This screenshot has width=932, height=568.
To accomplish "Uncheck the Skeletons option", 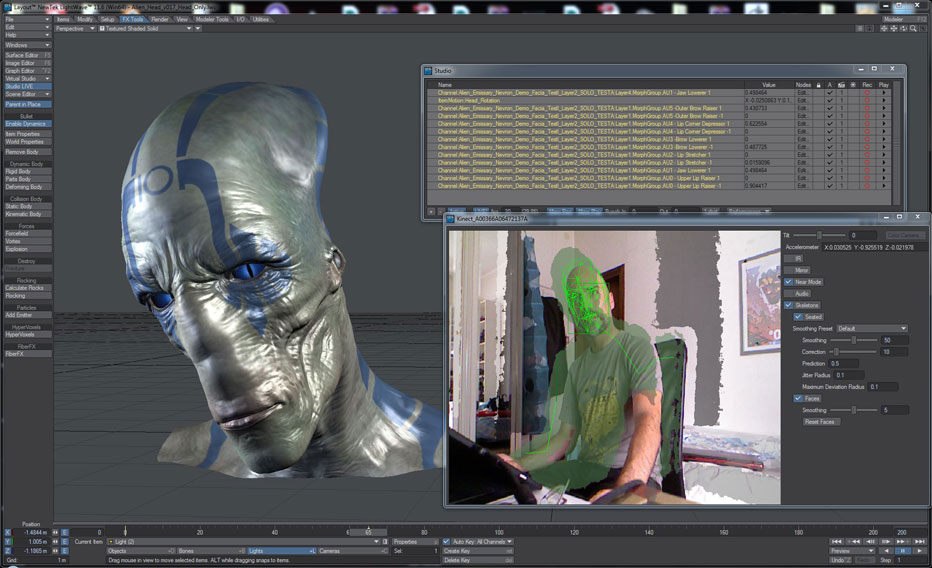I will (788, 305).
